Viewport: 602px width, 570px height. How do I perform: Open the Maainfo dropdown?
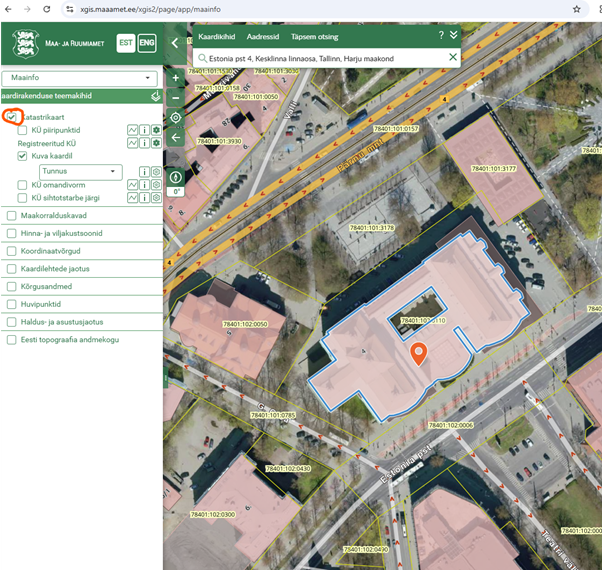tap(79, 78)
